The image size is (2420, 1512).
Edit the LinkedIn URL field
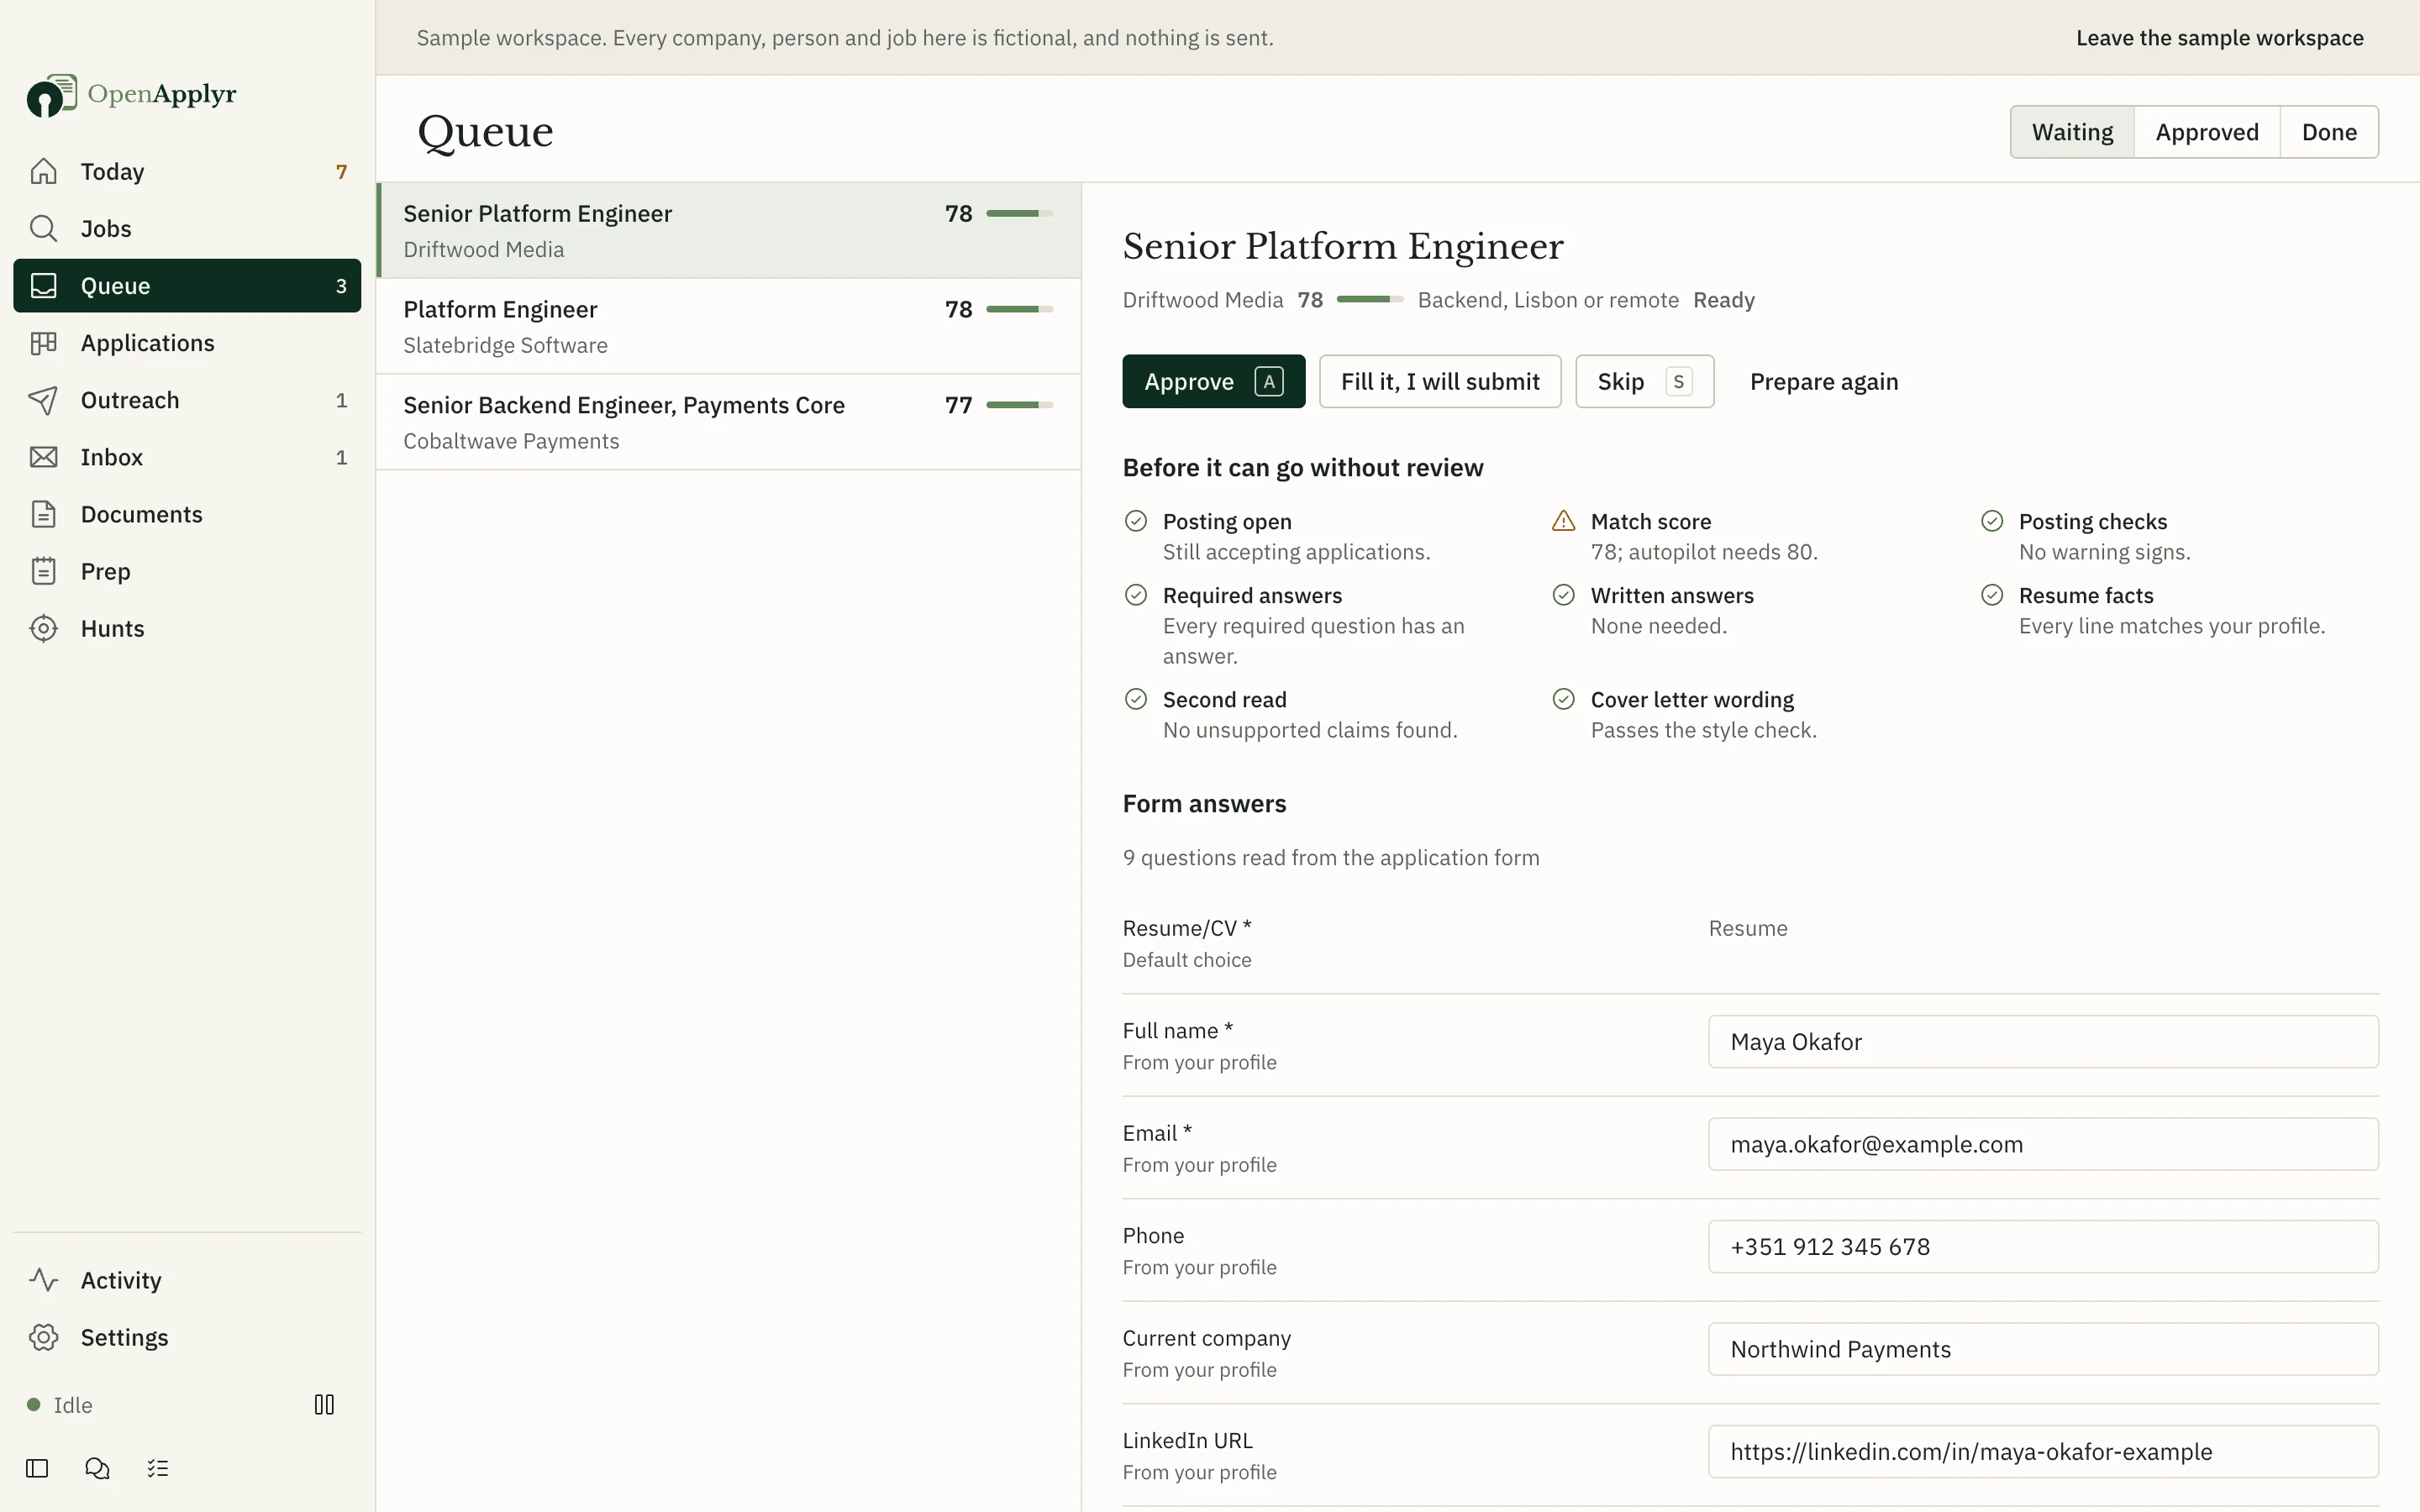click(2043, 1452)
